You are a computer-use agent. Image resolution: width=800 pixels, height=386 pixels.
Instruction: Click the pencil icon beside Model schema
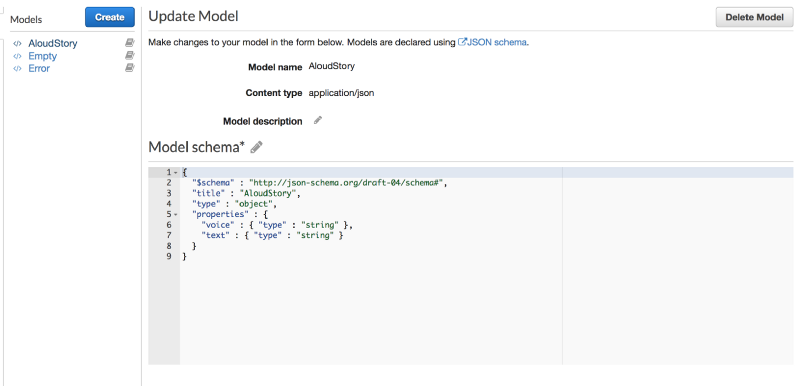click(256, 147)
